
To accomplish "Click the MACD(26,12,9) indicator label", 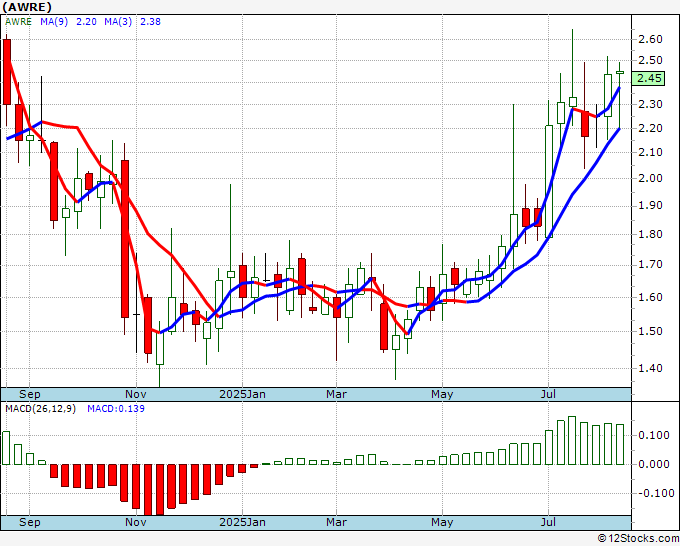I will 40,409.
